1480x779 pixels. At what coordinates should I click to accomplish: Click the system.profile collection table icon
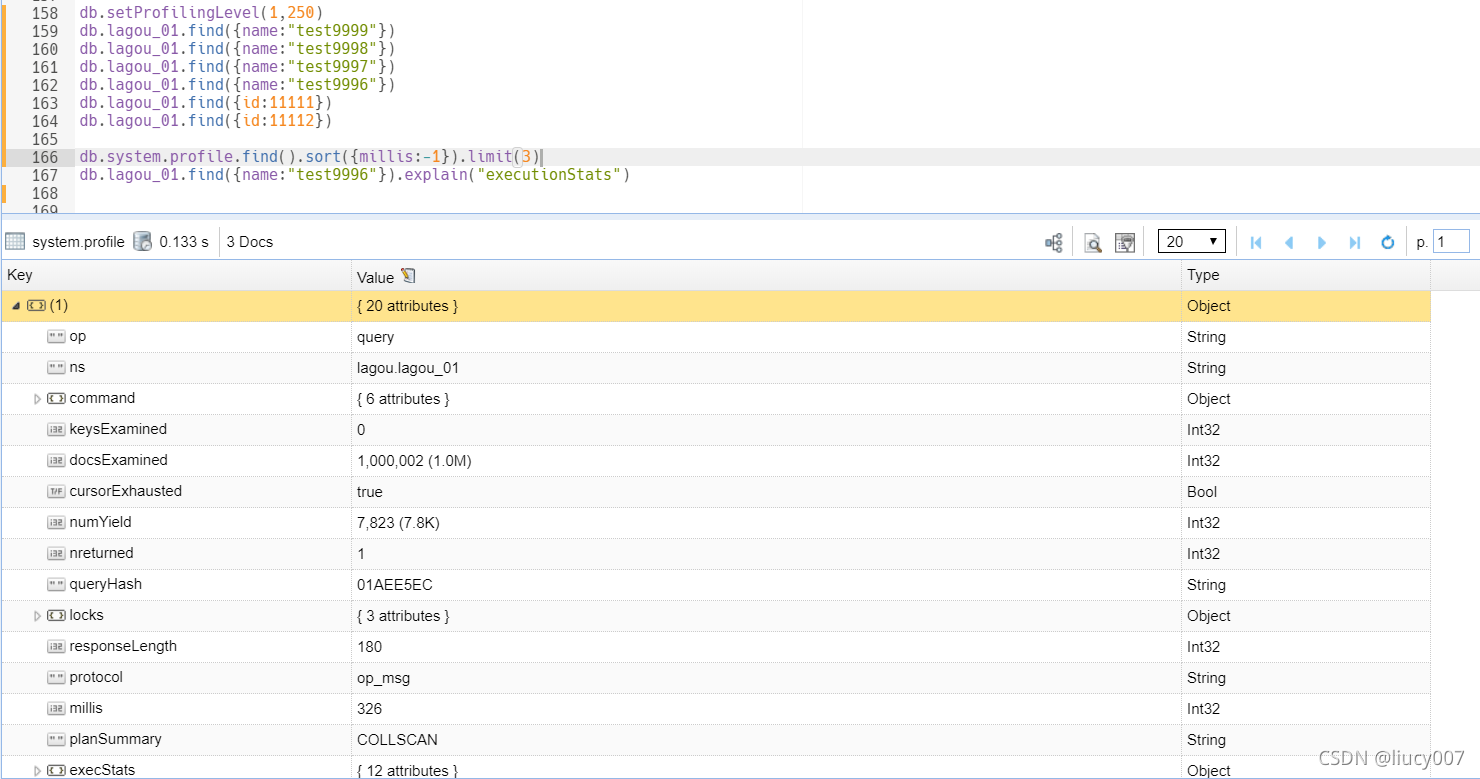(15, 241)
